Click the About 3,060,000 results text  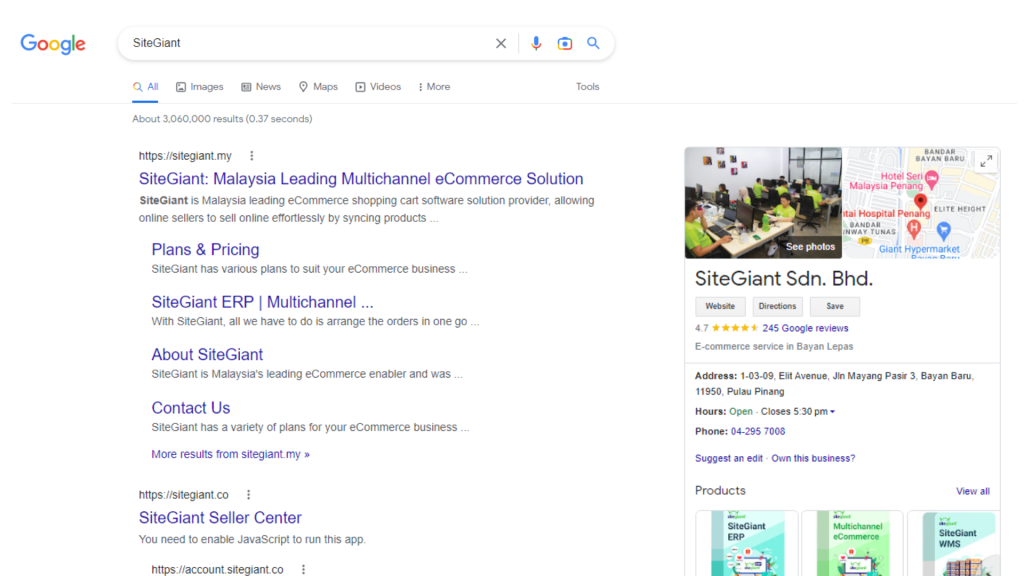[x=222, y=119]
